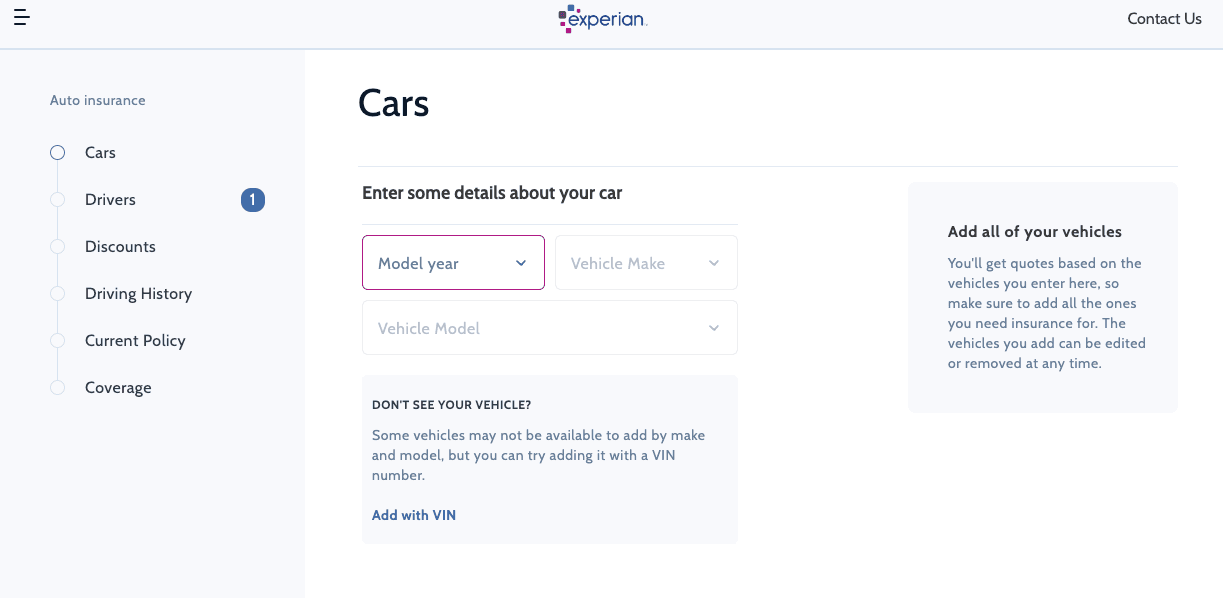The width and height of the screenshot is (1223, 598).
Task: Select the Drivers progress indicator radio
Action: 58,199
